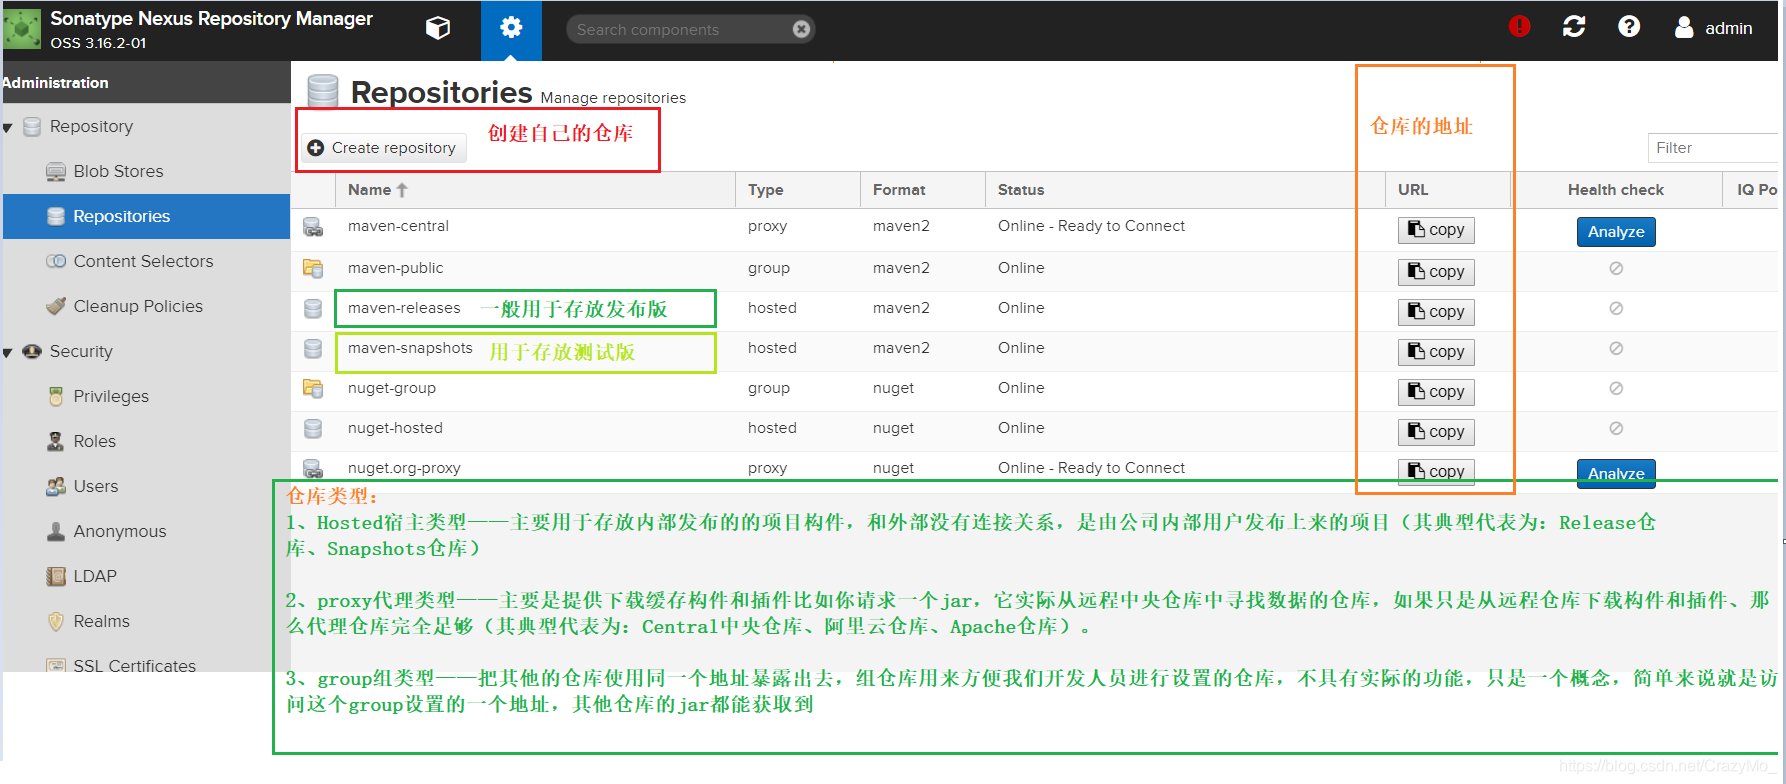The height and width of the screenshot is (784, 1786).
Task: Open the Administration gear icon tab
Action: pos(511,30)
